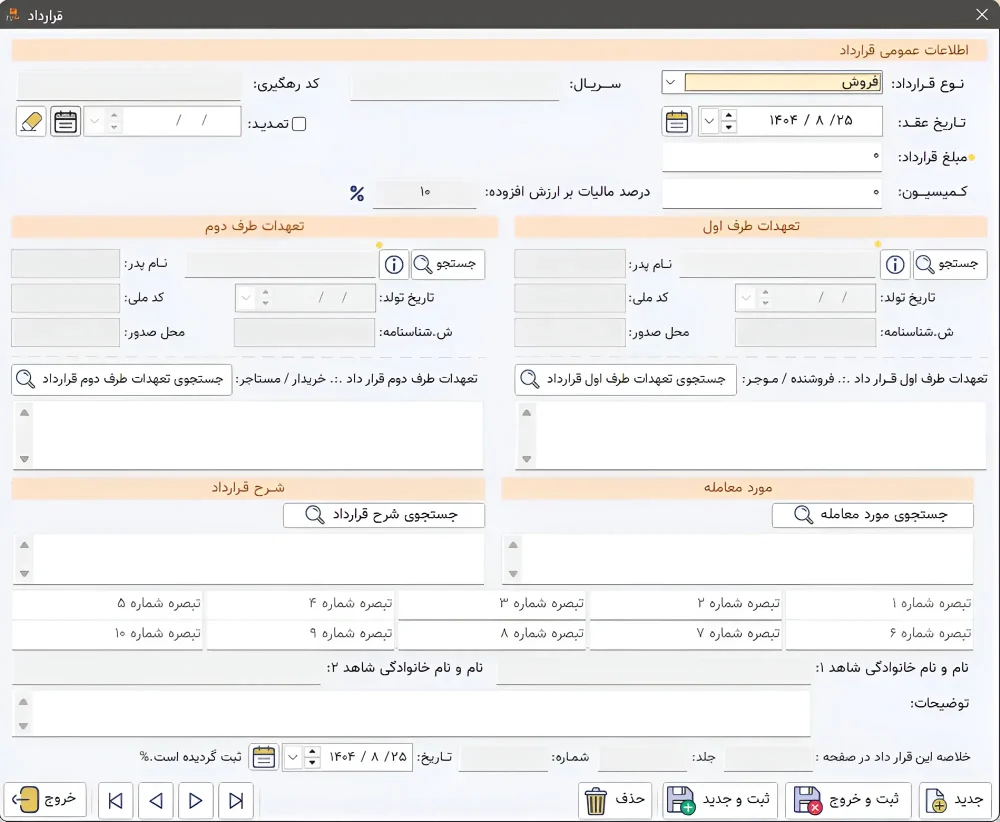Click ثبت و خروج button
1000x822 pixels.
tap(848, 800)
